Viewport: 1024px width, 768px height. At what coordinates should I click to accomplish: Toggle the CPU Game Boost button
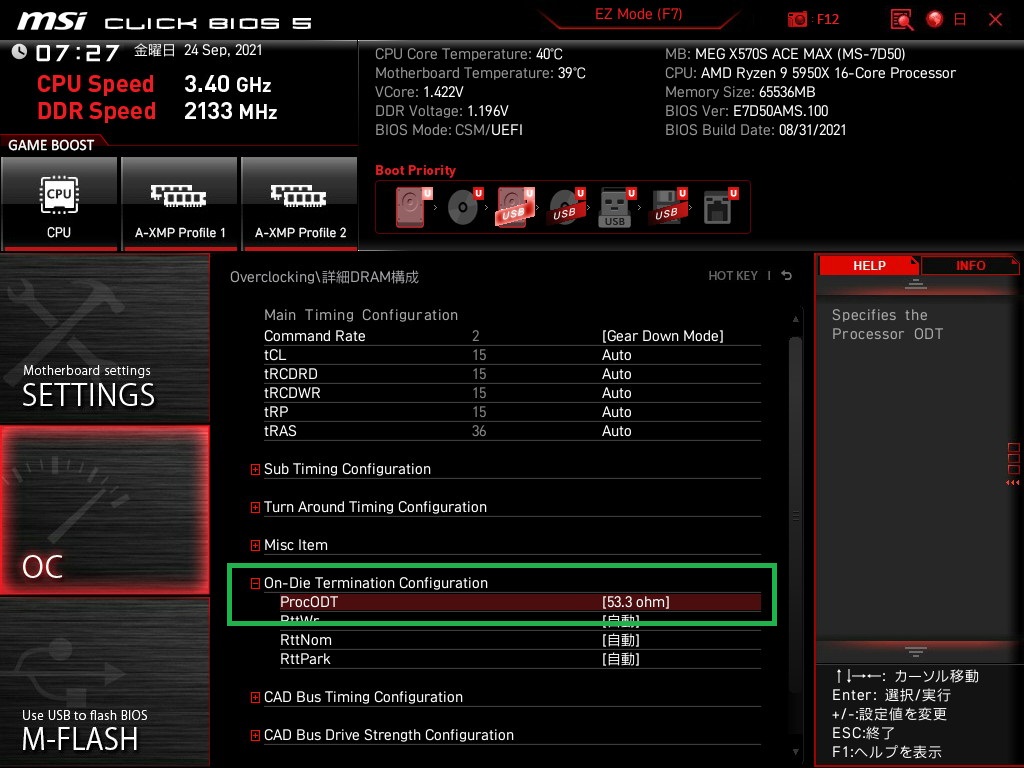[x=59, y=204]
